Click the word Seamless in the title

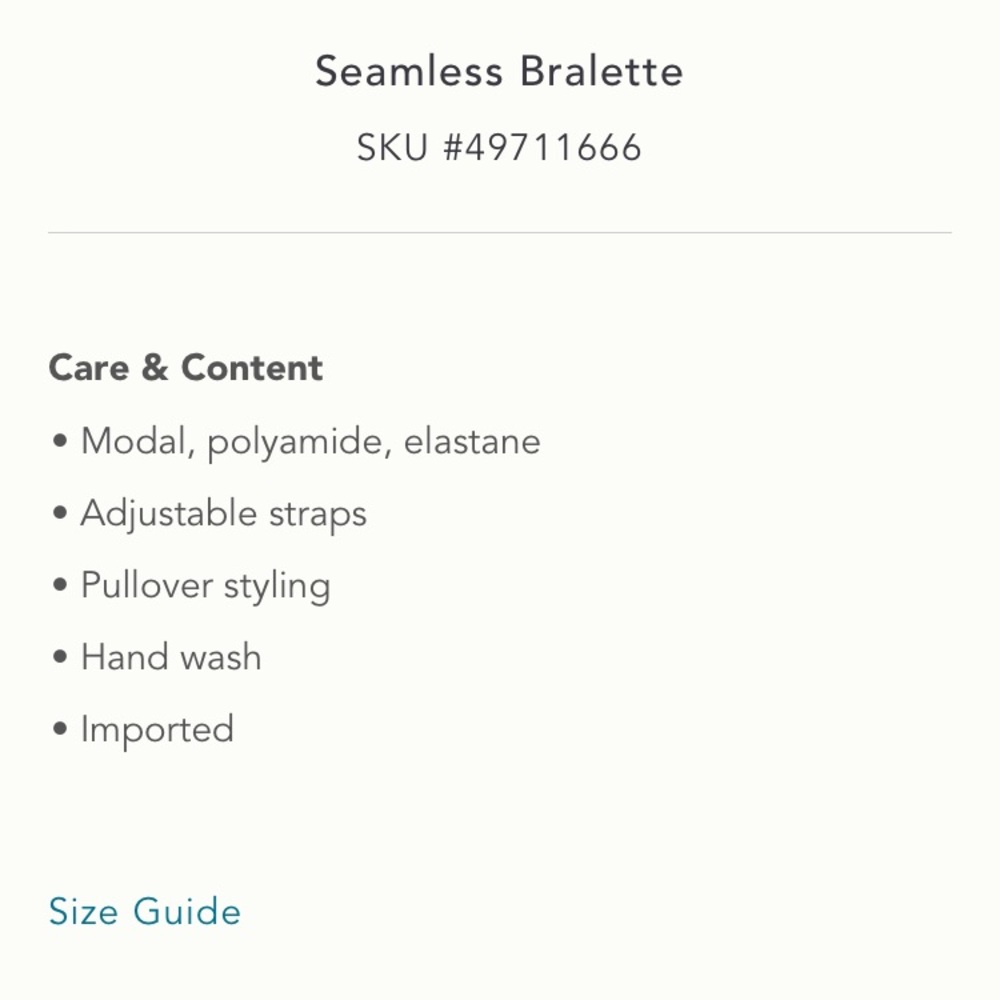click(408, 72)
